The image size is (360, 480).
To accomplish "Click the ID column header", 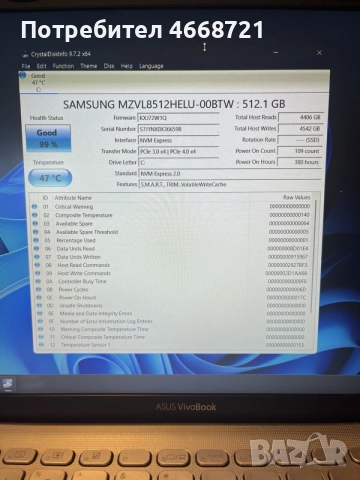I will point(45,198).
